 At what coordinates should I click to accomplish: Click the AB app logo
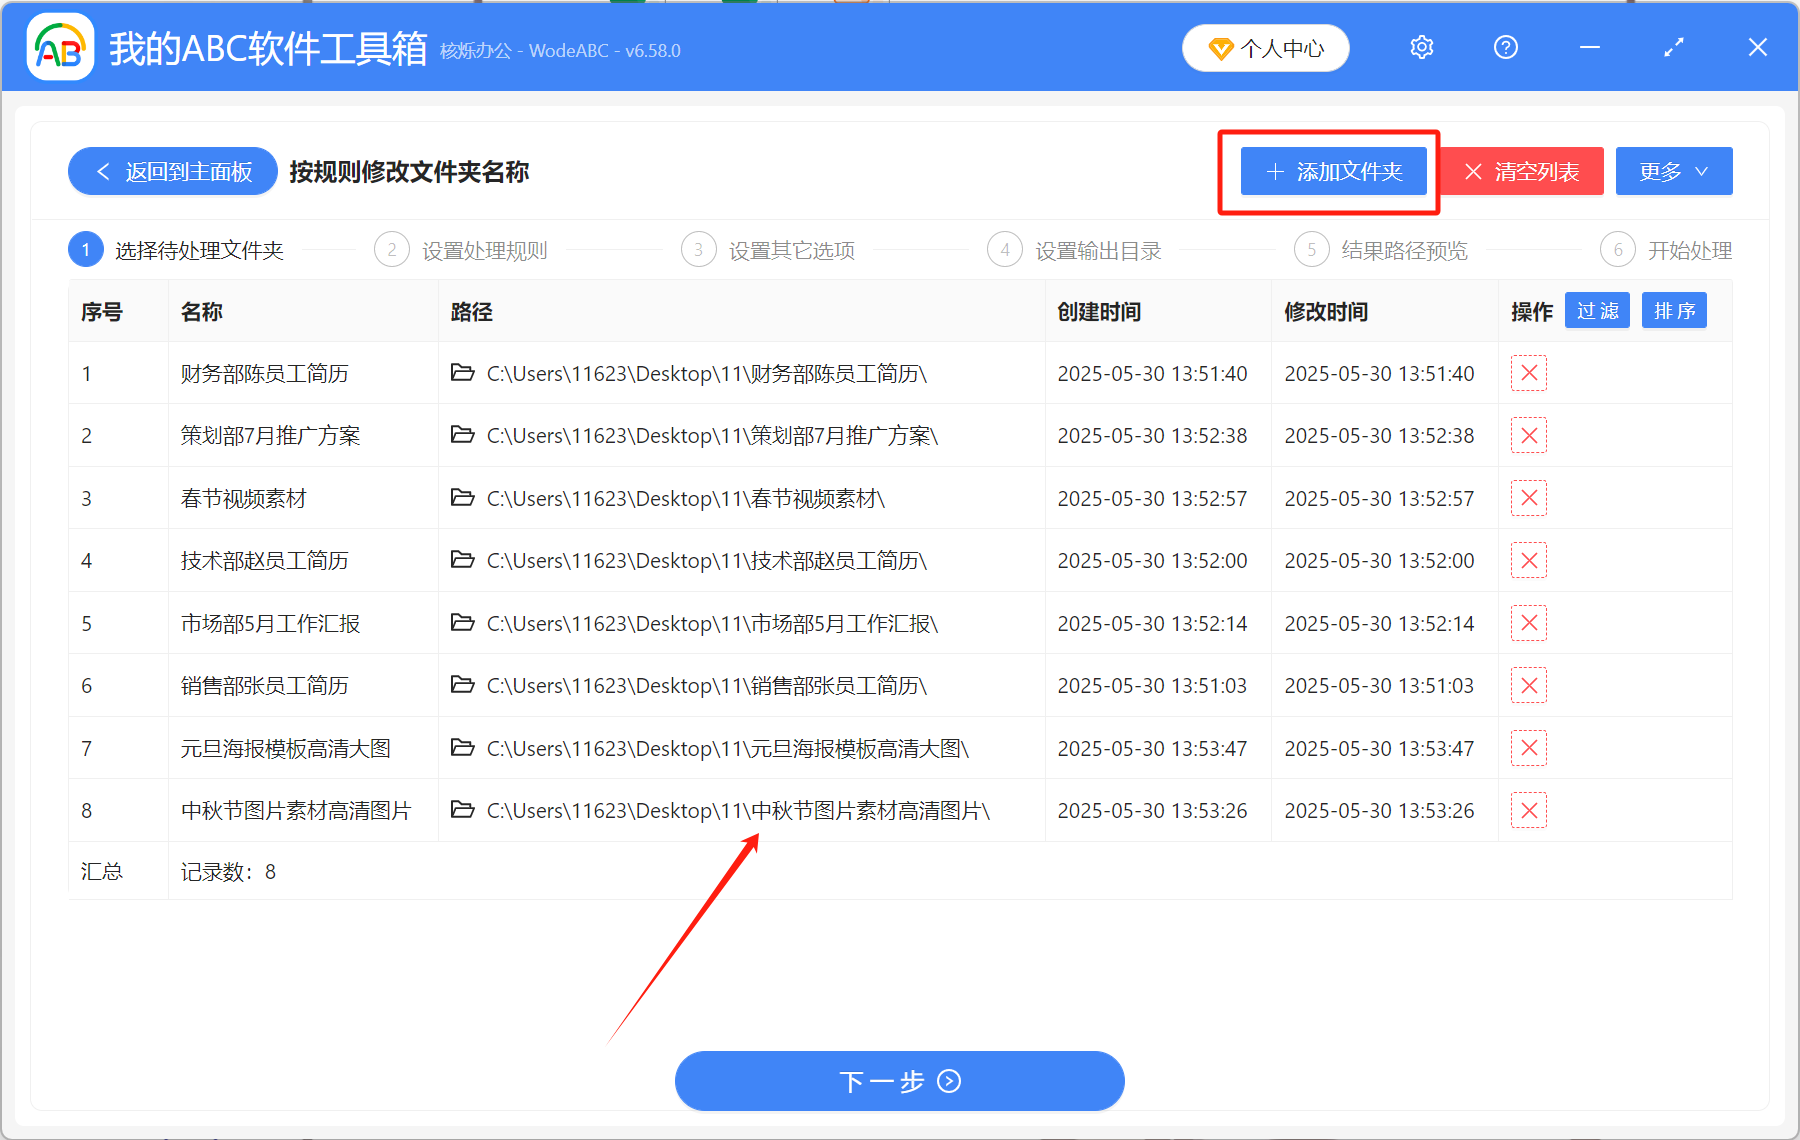click(x=60, y=46)
